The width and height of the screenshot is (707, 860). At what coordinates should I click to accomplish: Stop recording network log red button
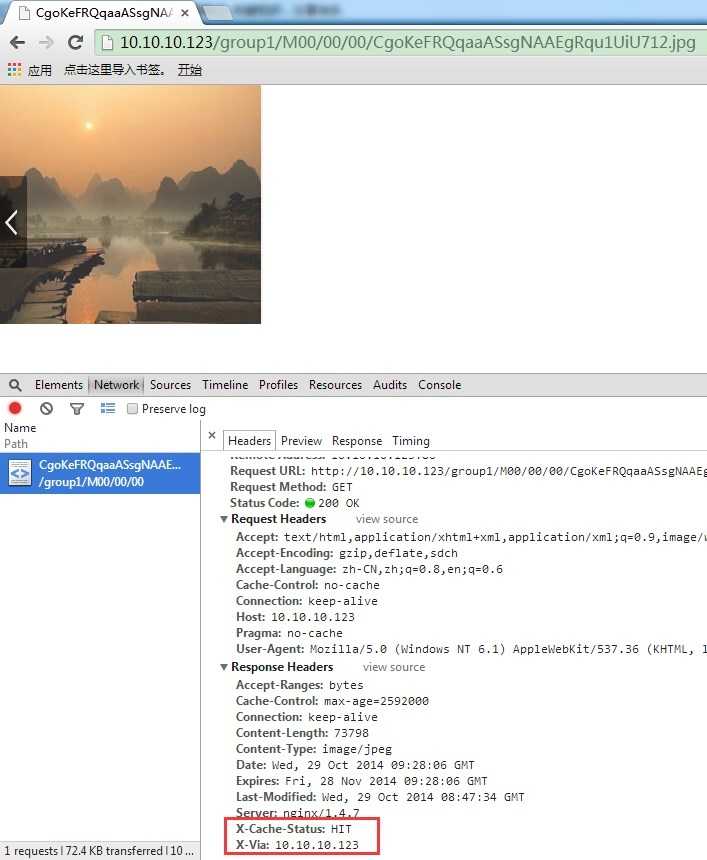15,408
